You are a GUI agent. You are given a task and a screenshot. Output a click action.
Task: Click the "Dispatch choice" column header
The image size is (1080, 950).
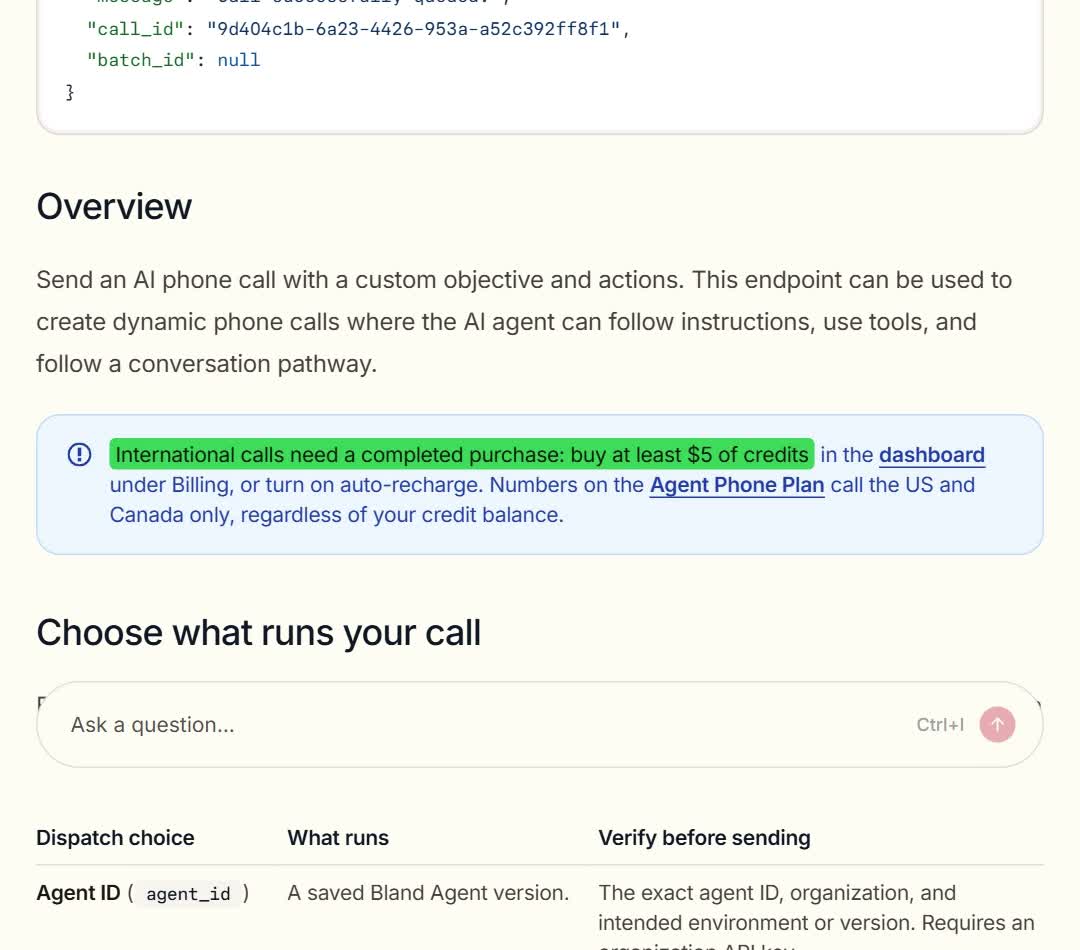pyautogui.click(x=115, y=838)
